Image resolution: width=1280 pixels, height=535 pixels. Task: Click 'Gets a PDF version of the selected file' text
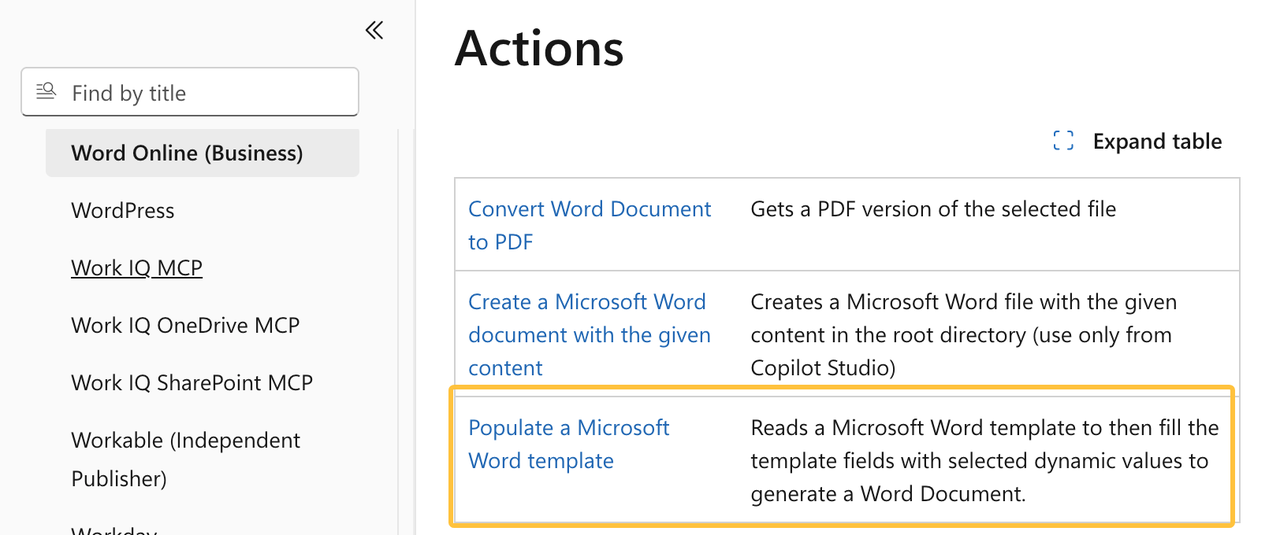pyautogui.click(x=933, y=209)
